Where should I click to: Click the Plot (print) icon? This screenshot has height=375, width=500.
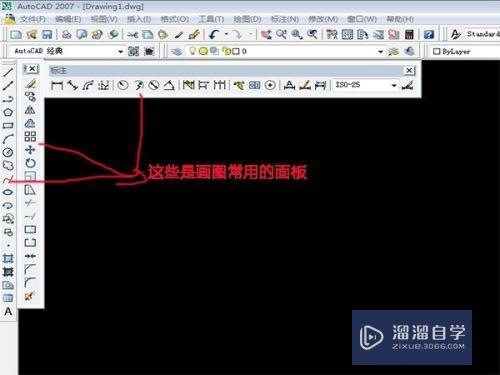(66, 34)
